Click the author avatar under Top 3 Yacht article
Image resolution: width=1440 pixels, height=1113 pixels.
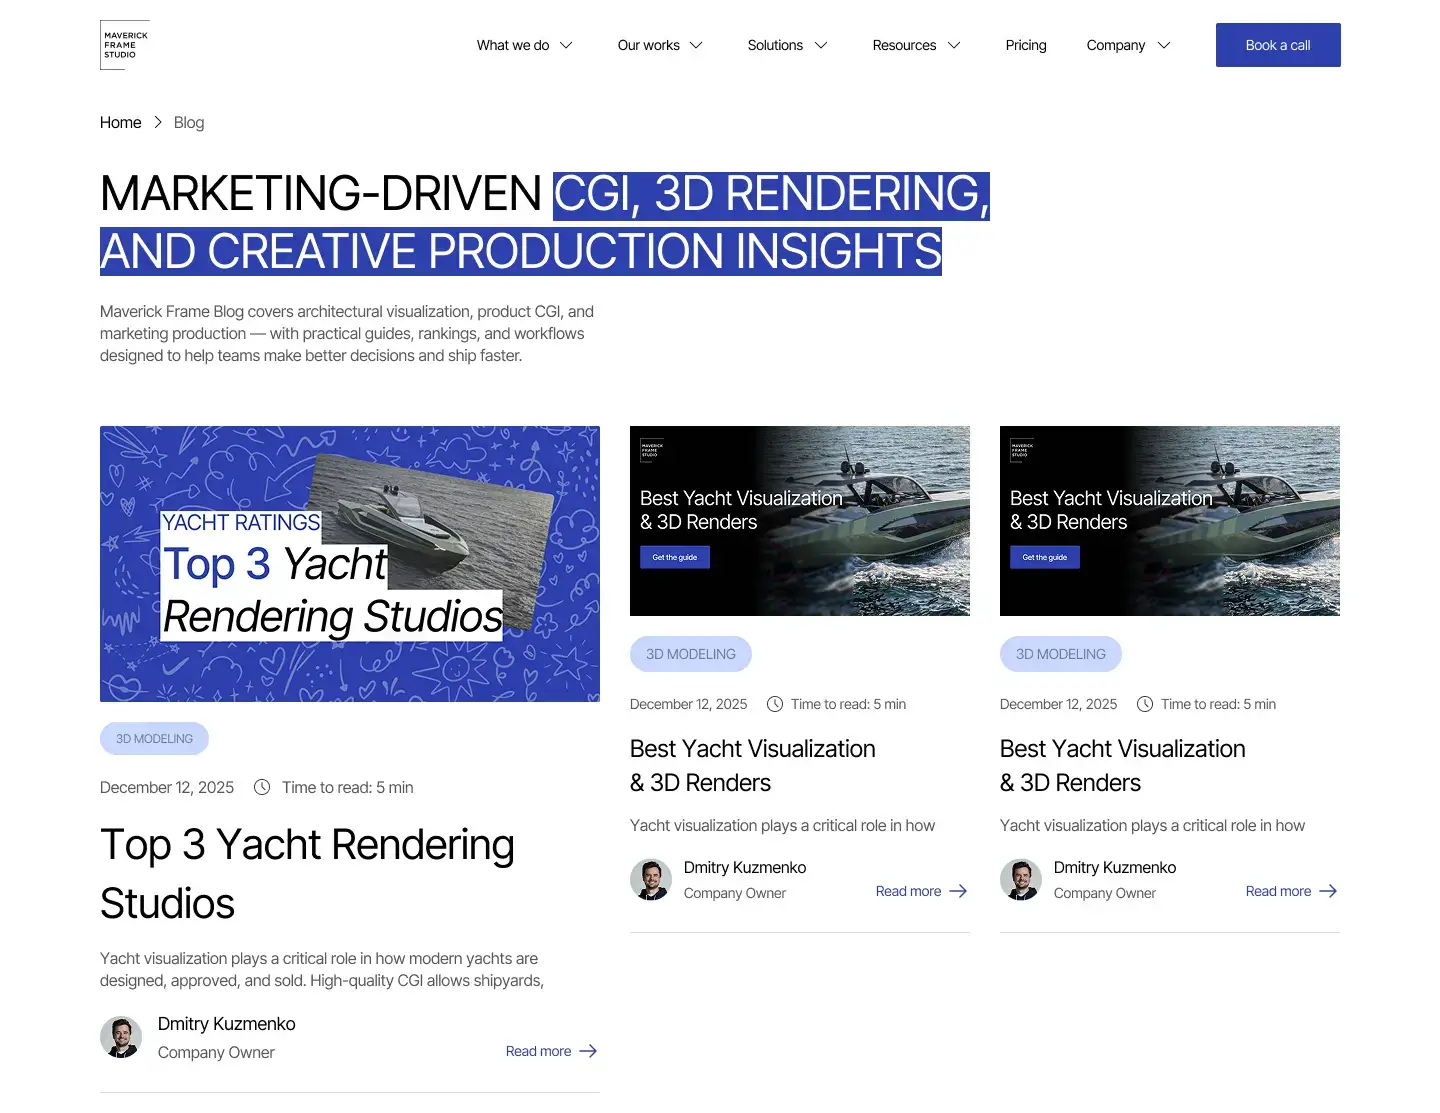pyautogui.click(x=121, y=1037)
